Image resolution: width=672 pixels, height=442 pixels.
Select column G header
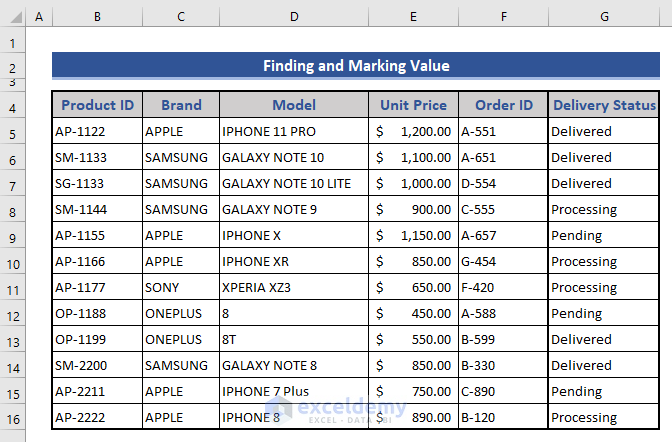(x=604, y=17)
